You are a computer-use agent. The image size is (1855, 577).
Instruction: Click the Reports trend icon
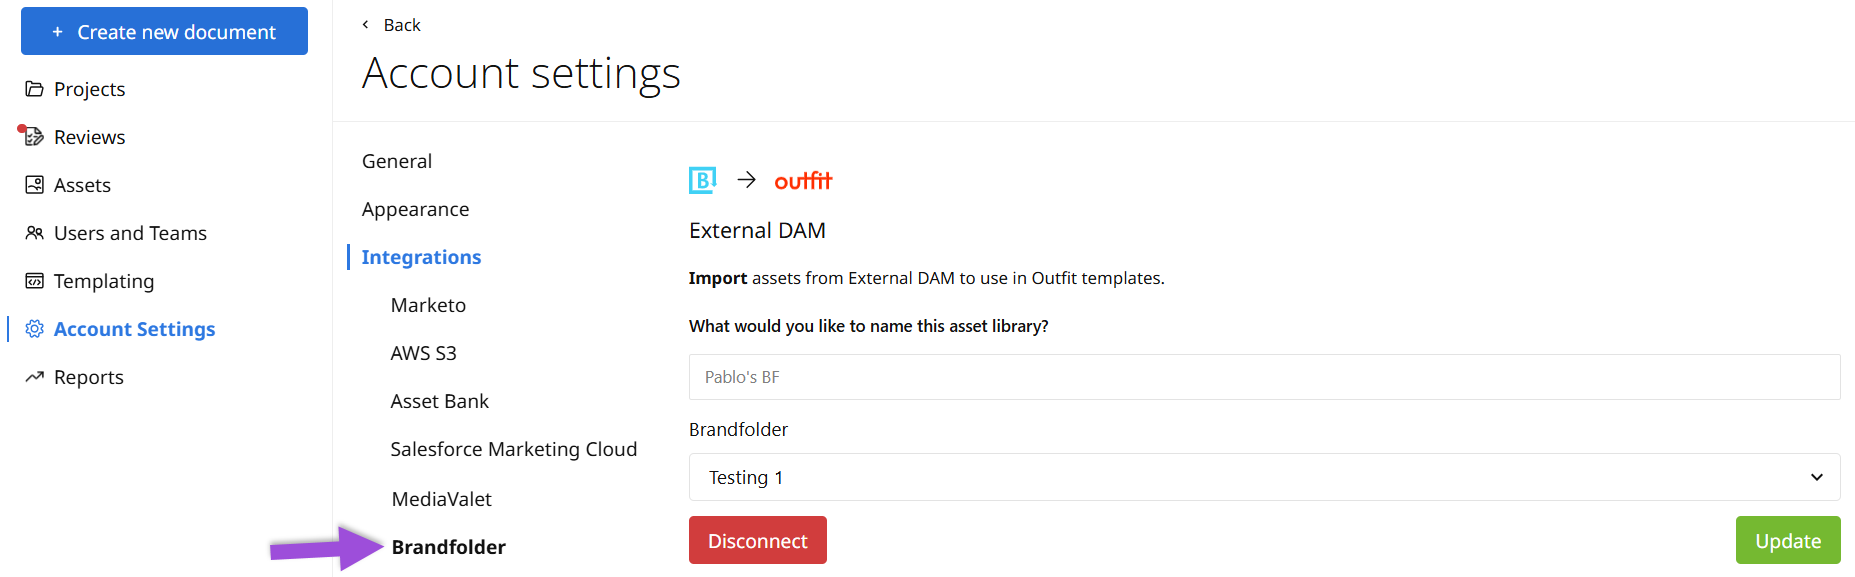click(34, 377)
